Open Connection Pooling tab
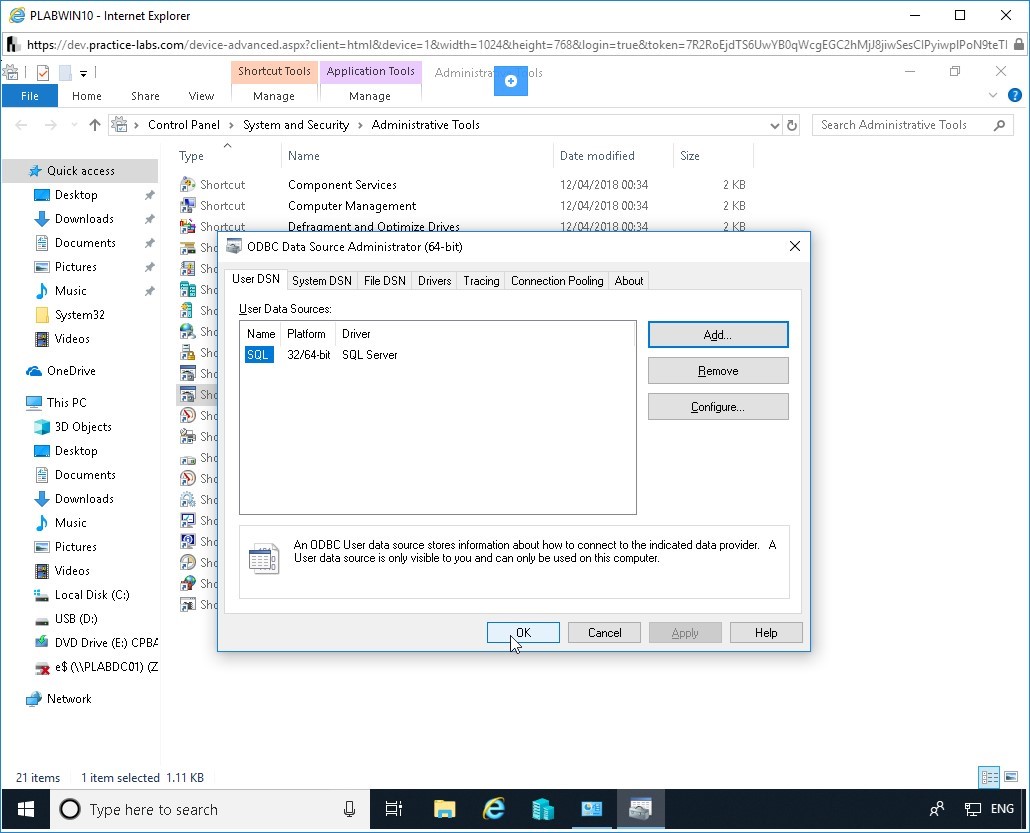 [x=557, y=281]
